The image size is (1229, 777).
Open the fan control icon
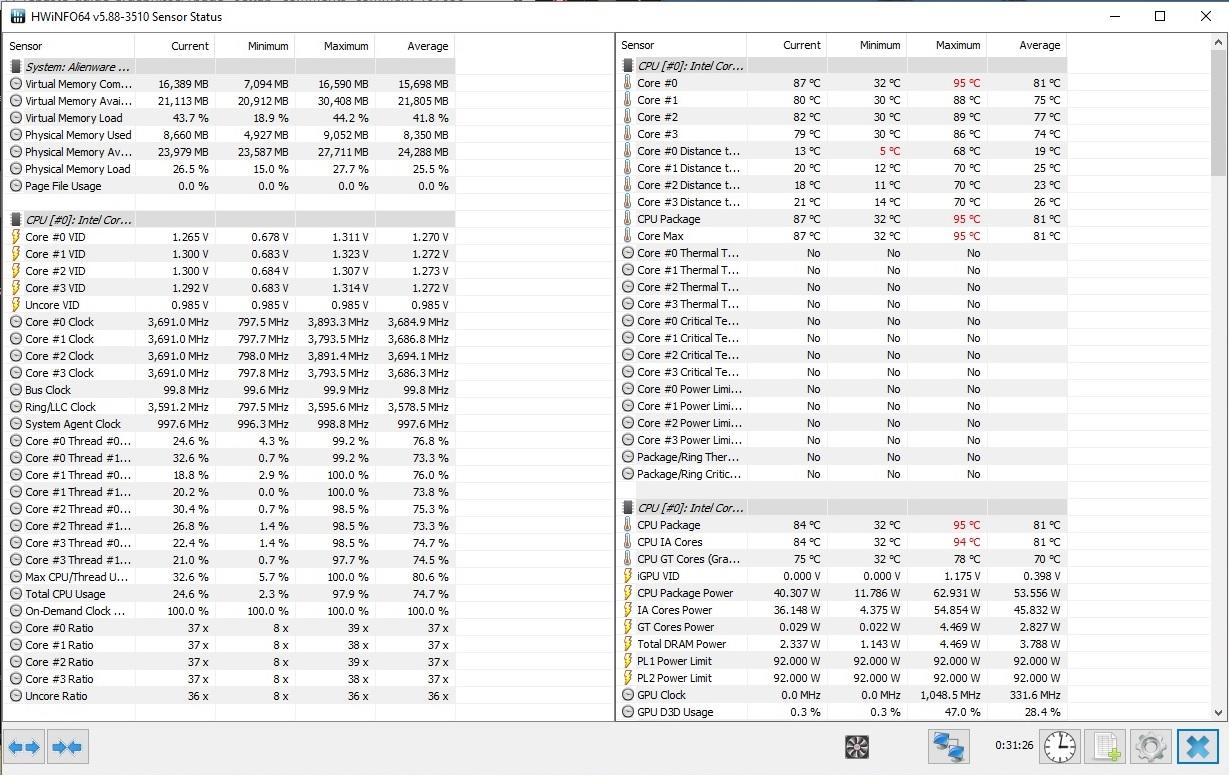coord(857,746)
